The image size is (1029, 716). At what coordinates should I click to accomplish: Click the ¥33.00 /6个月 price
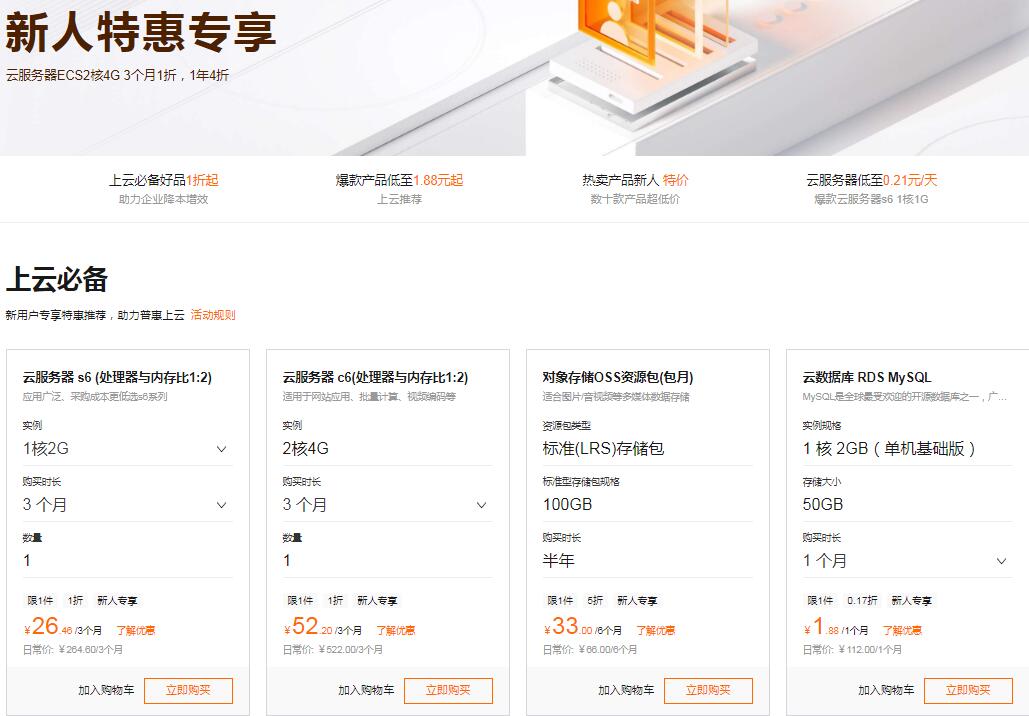(583, 627)
